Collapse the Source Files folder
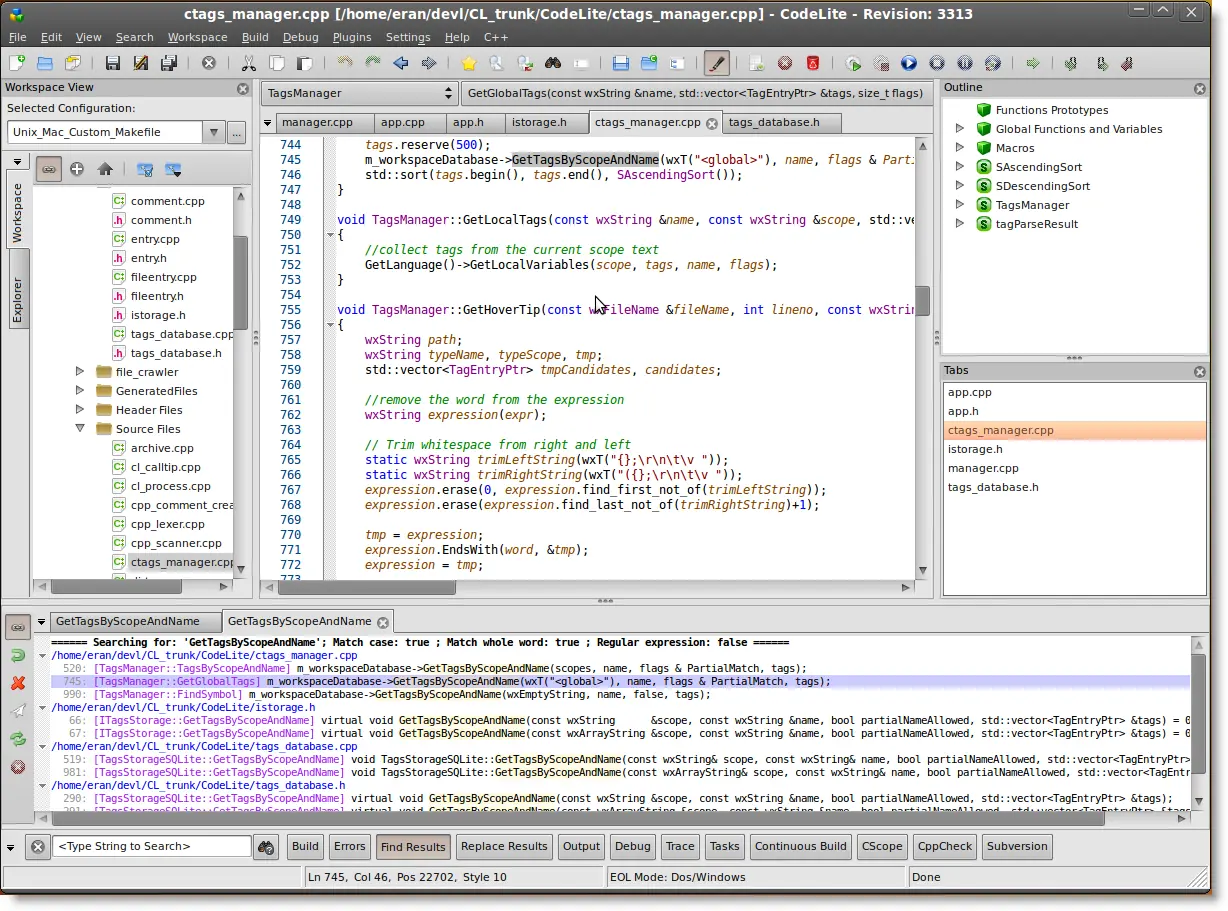Screen dimensions: 1228x911 [80, 429]
